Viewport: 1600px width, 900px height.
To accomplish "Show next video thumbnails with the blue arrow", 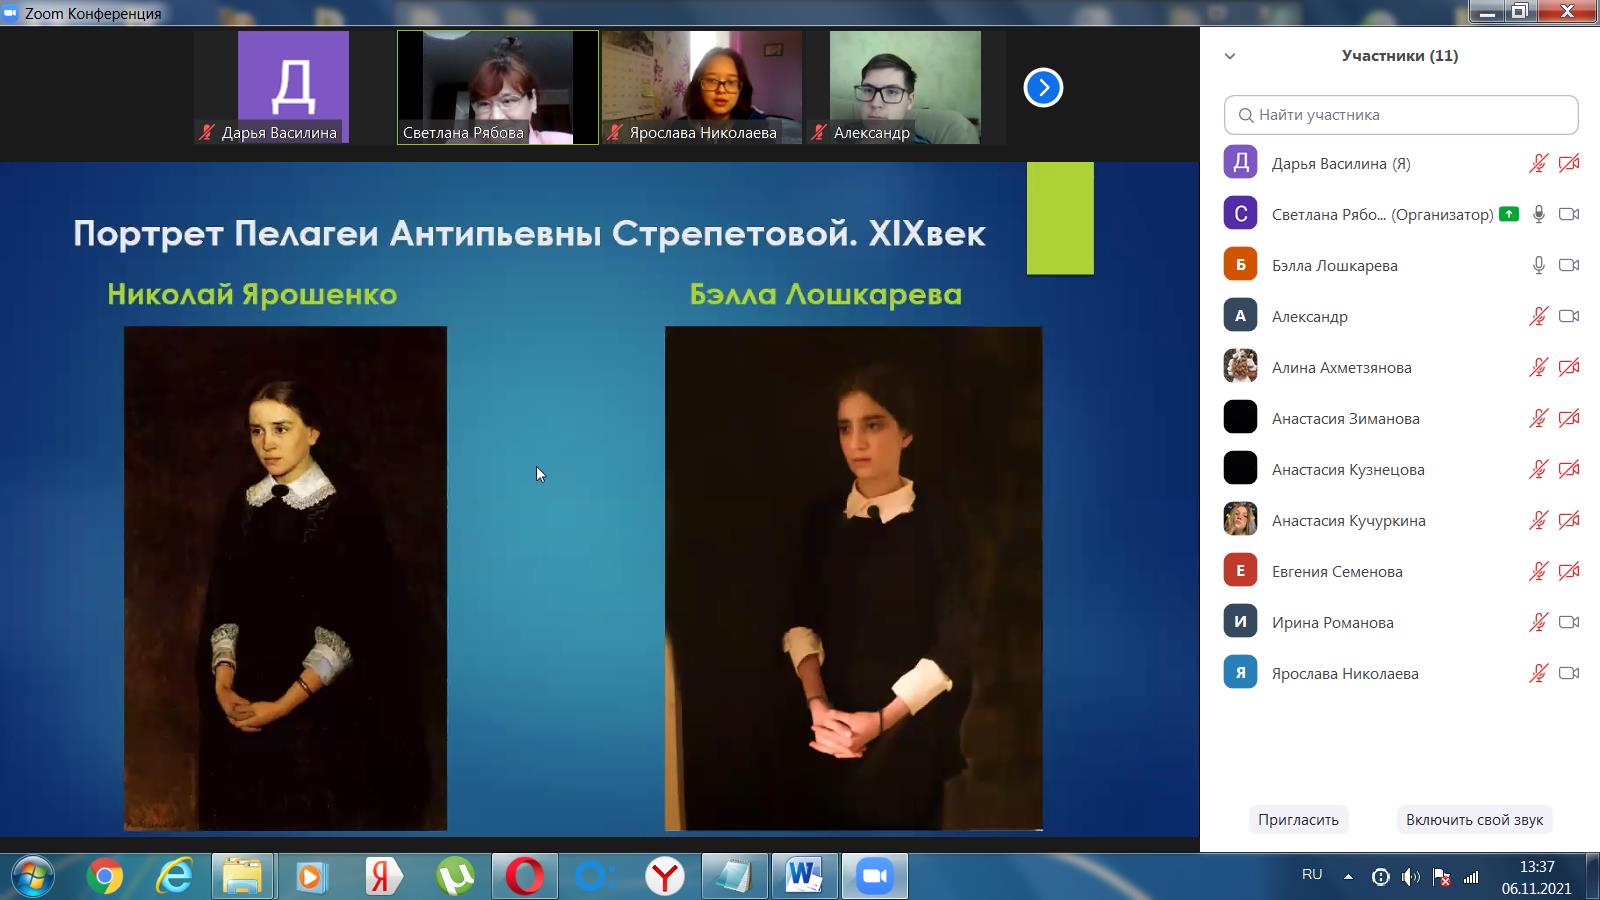I will pos(1043,88).
